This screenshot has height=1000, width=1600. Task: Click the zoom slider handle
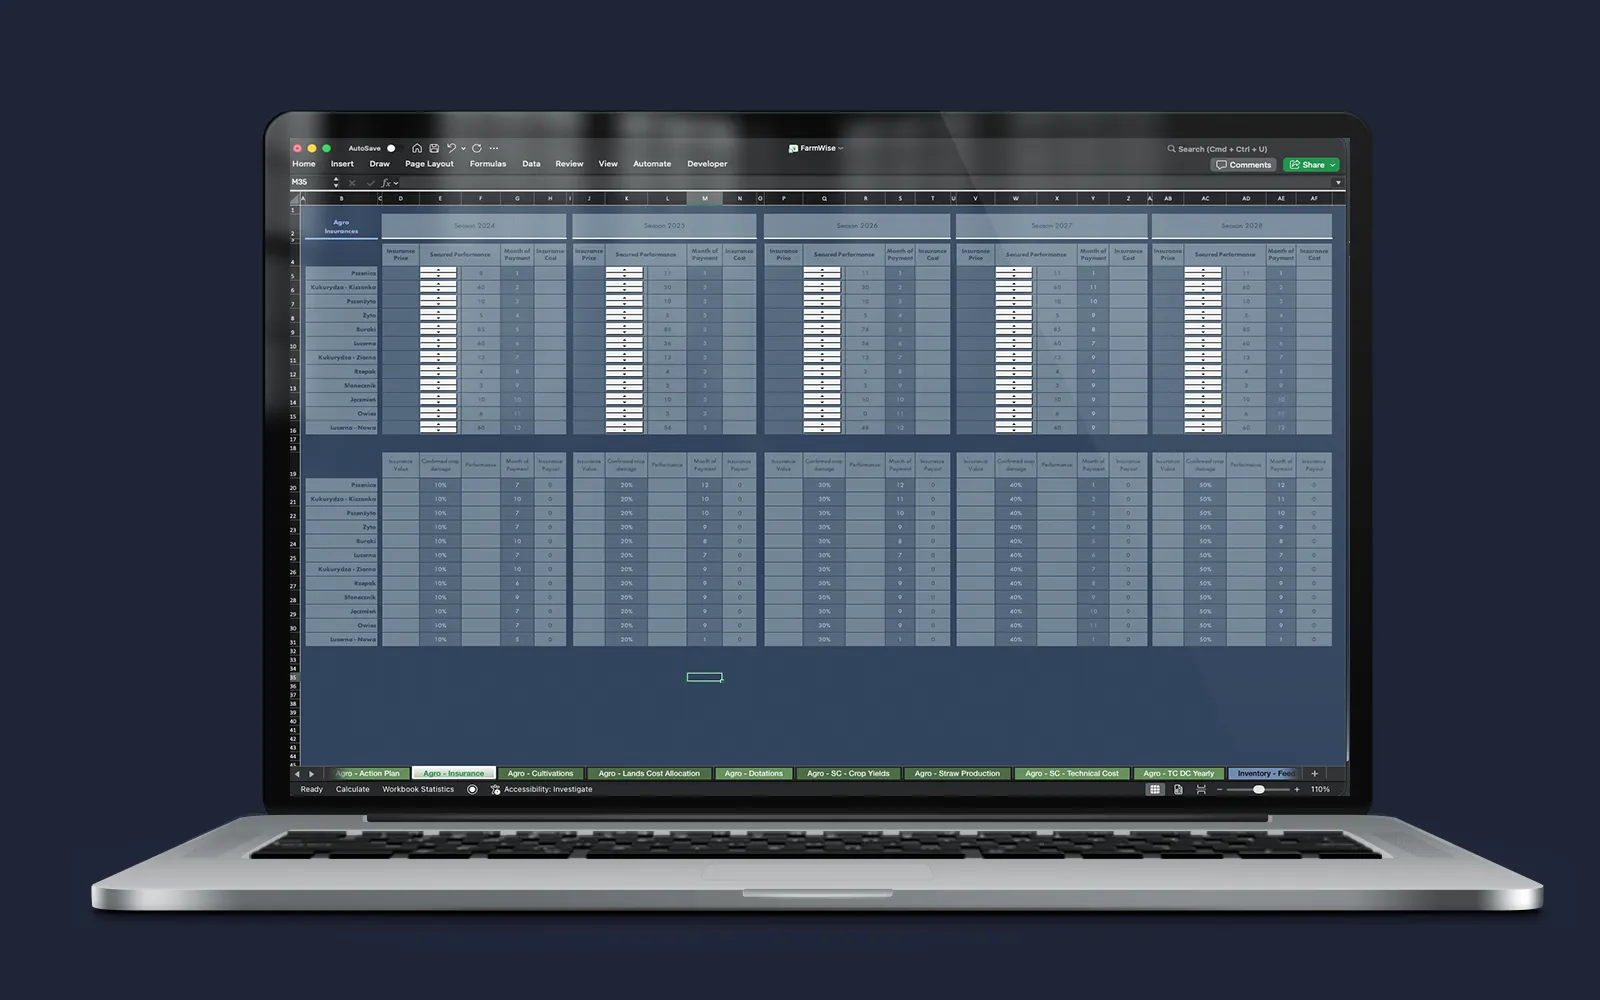point(1259,789)
